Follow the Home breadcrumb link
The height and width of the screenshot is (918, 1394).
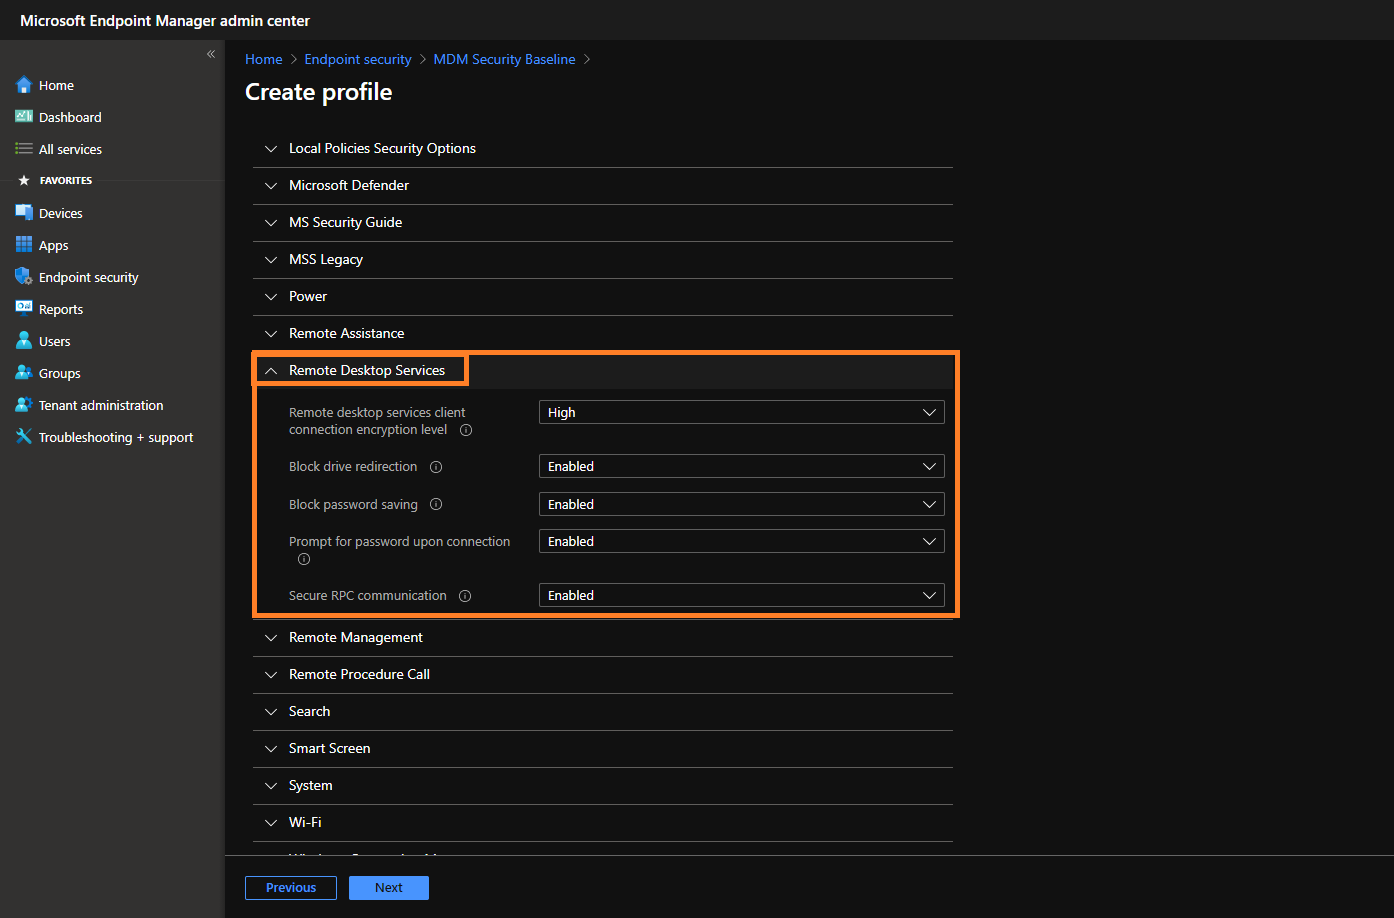point(264,59)
